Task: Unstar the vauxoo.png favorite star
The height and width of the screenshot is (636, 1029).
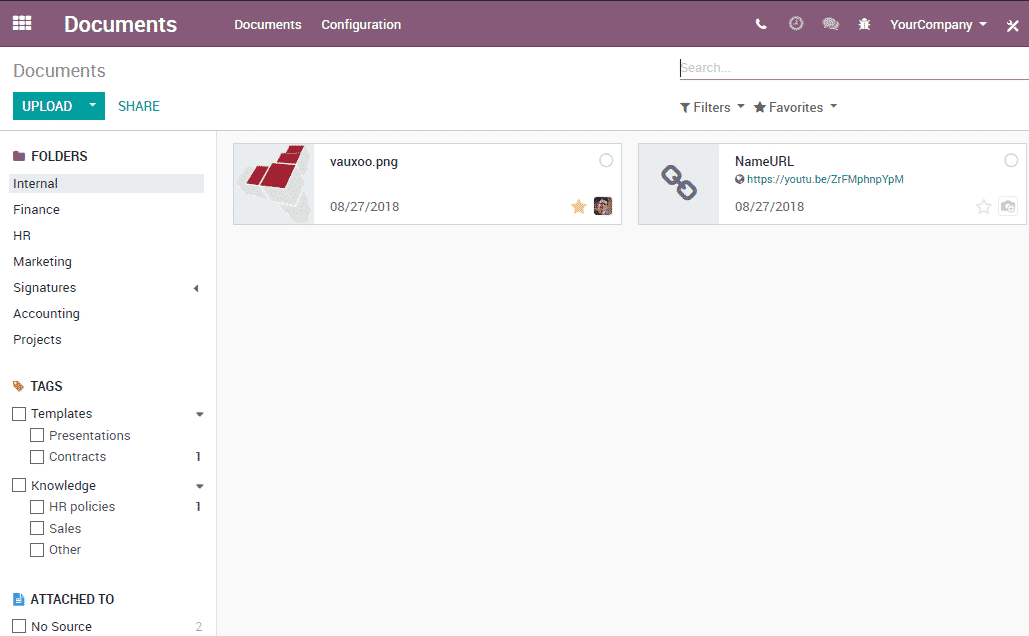Action: [x=578, y=207]
